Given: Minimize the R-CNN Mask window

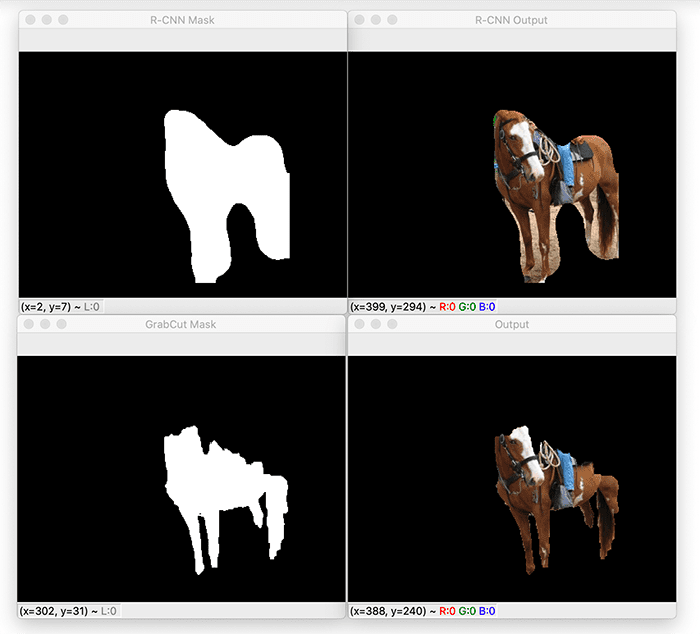Looking at the screenshot, I should point(47,20).
